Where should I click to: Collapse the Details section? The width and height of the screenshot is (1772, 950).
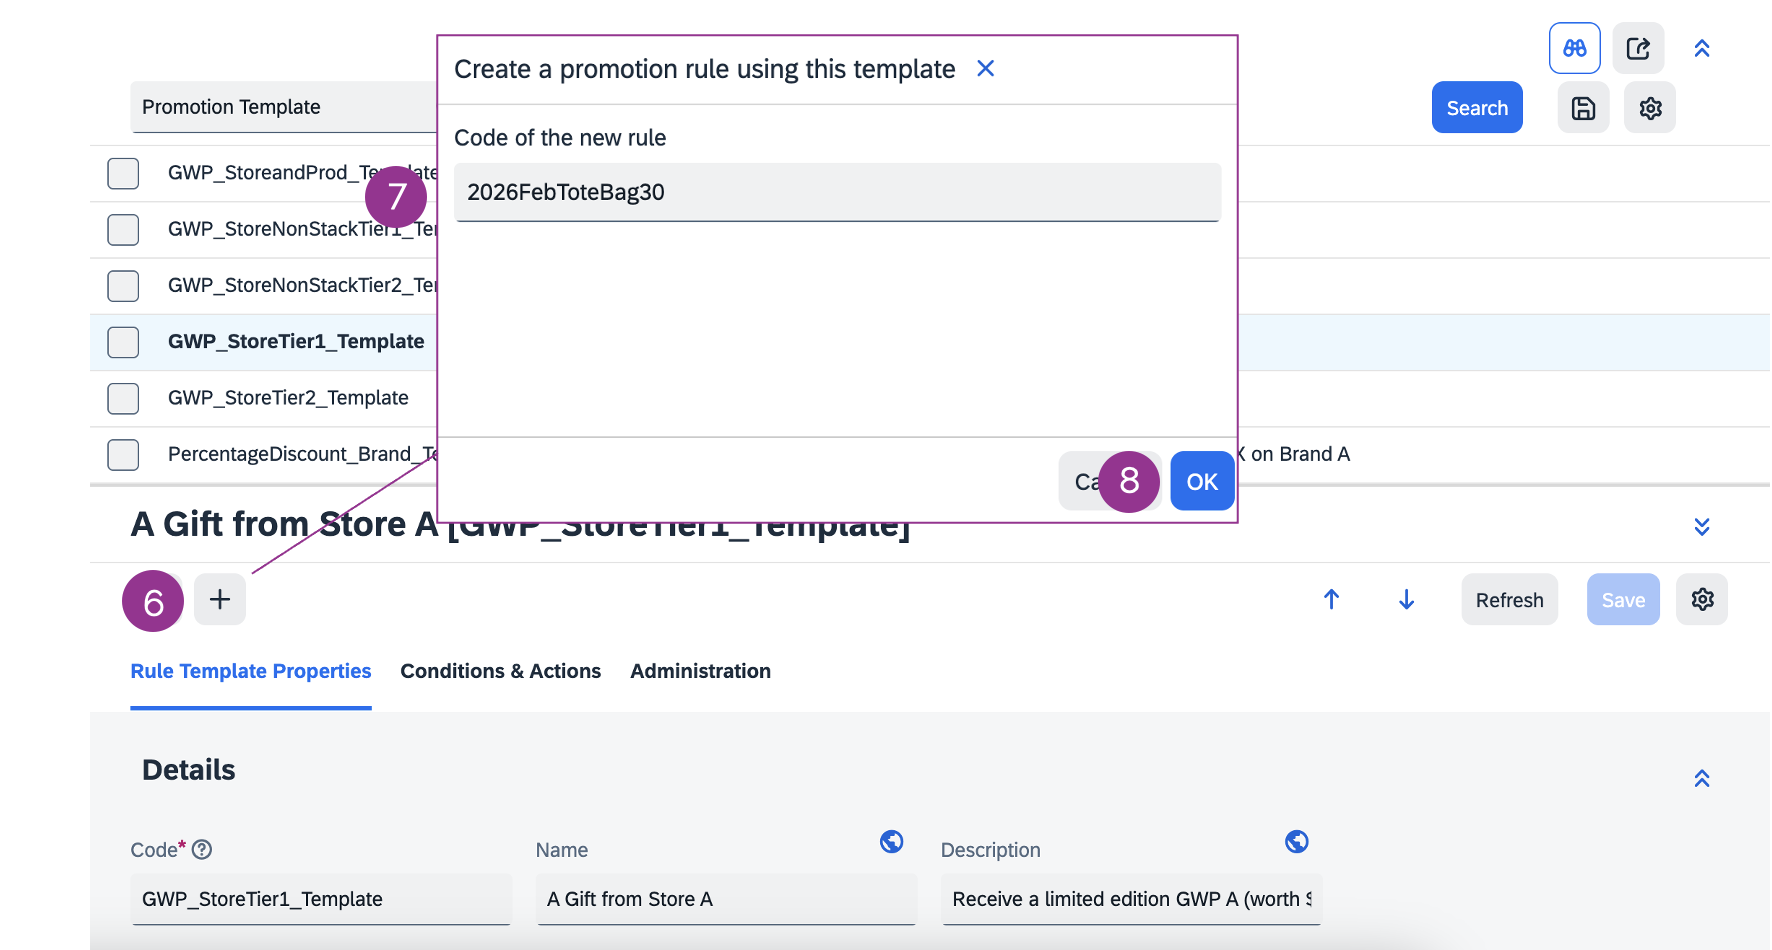point(1701,778)
